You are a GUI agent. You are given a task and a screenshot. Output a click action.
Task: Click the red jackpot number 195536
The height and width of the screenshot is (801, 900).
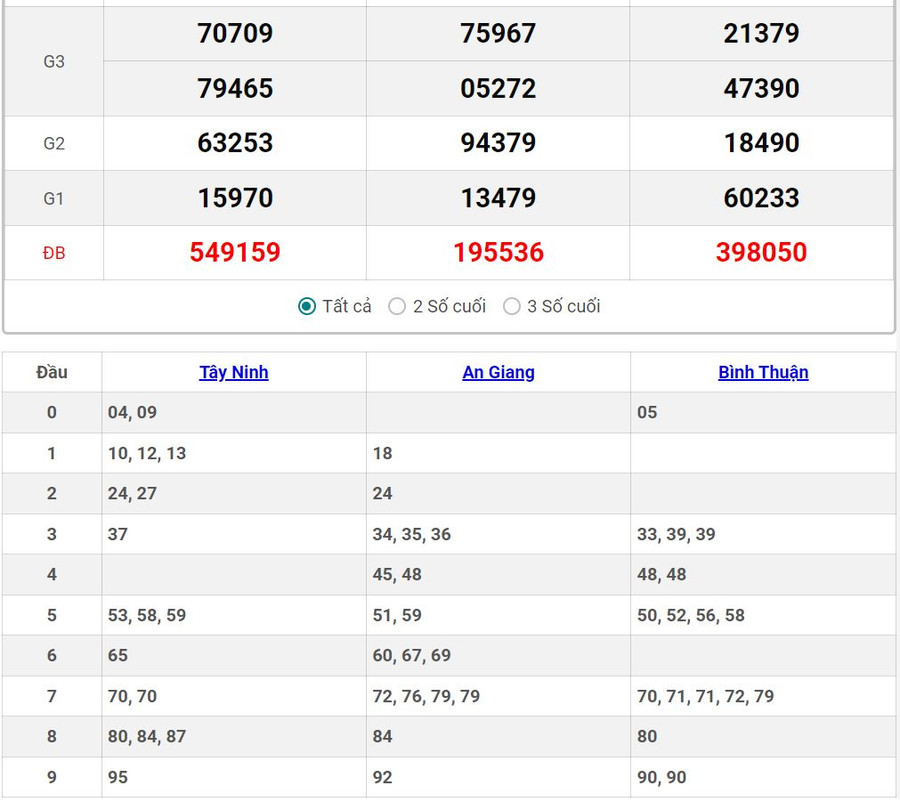tap(498, 252)
